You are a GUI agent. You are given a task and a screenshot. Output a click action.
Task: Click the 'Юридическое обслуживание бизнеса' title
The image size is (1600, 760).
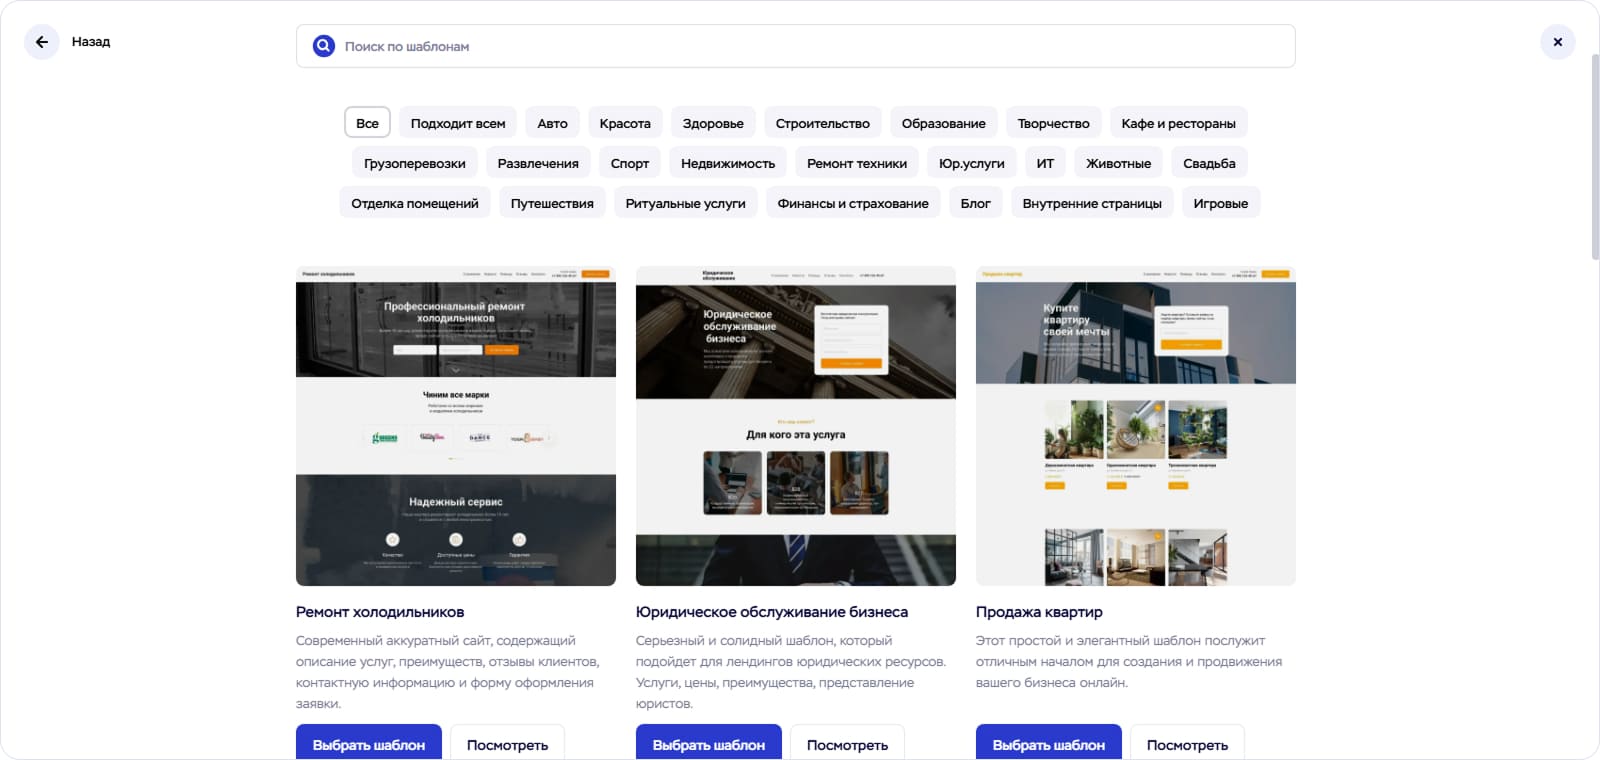(x=772, y=612)
